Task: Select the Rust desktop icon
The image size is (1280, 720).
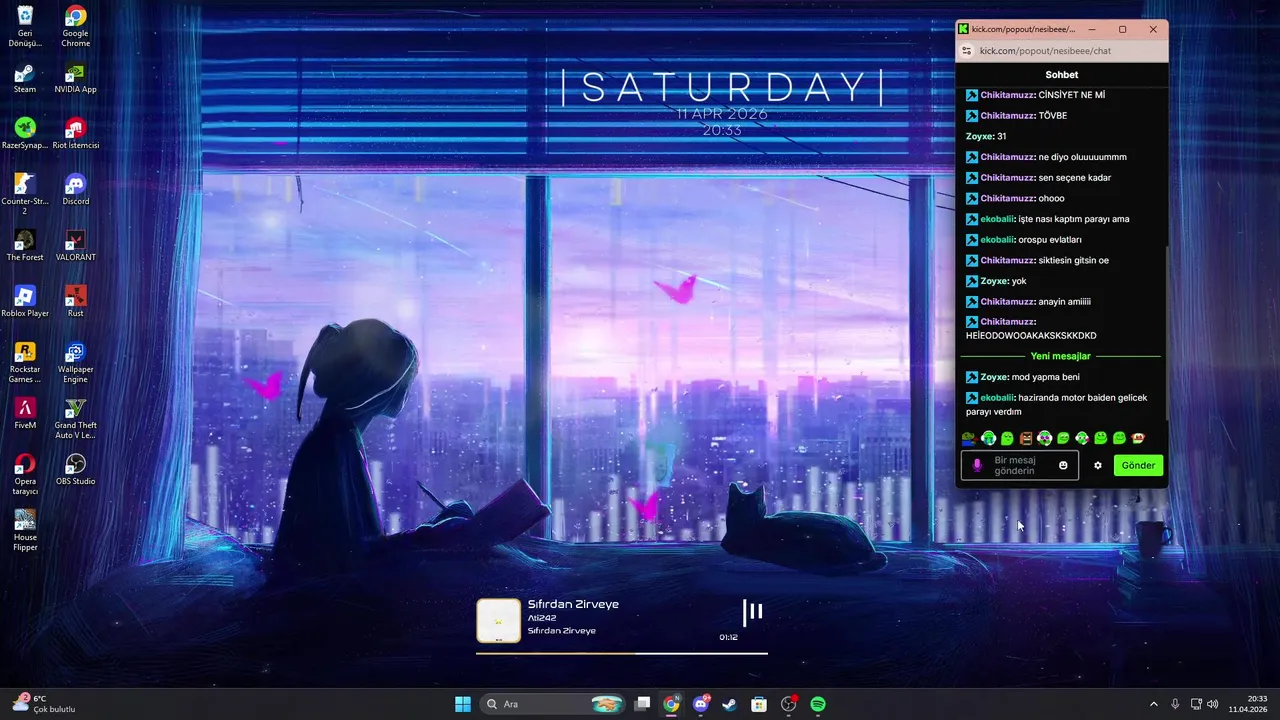Action: (75, 302)
